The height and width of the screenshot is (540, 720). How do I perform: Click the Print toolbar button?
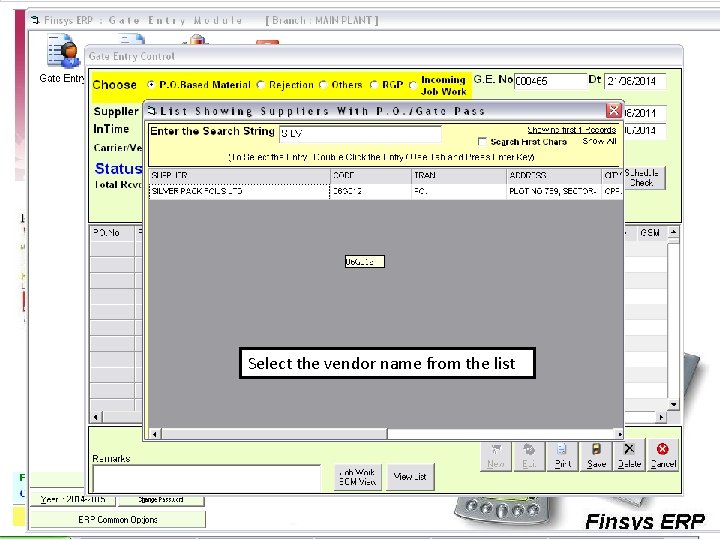(562, 456)
